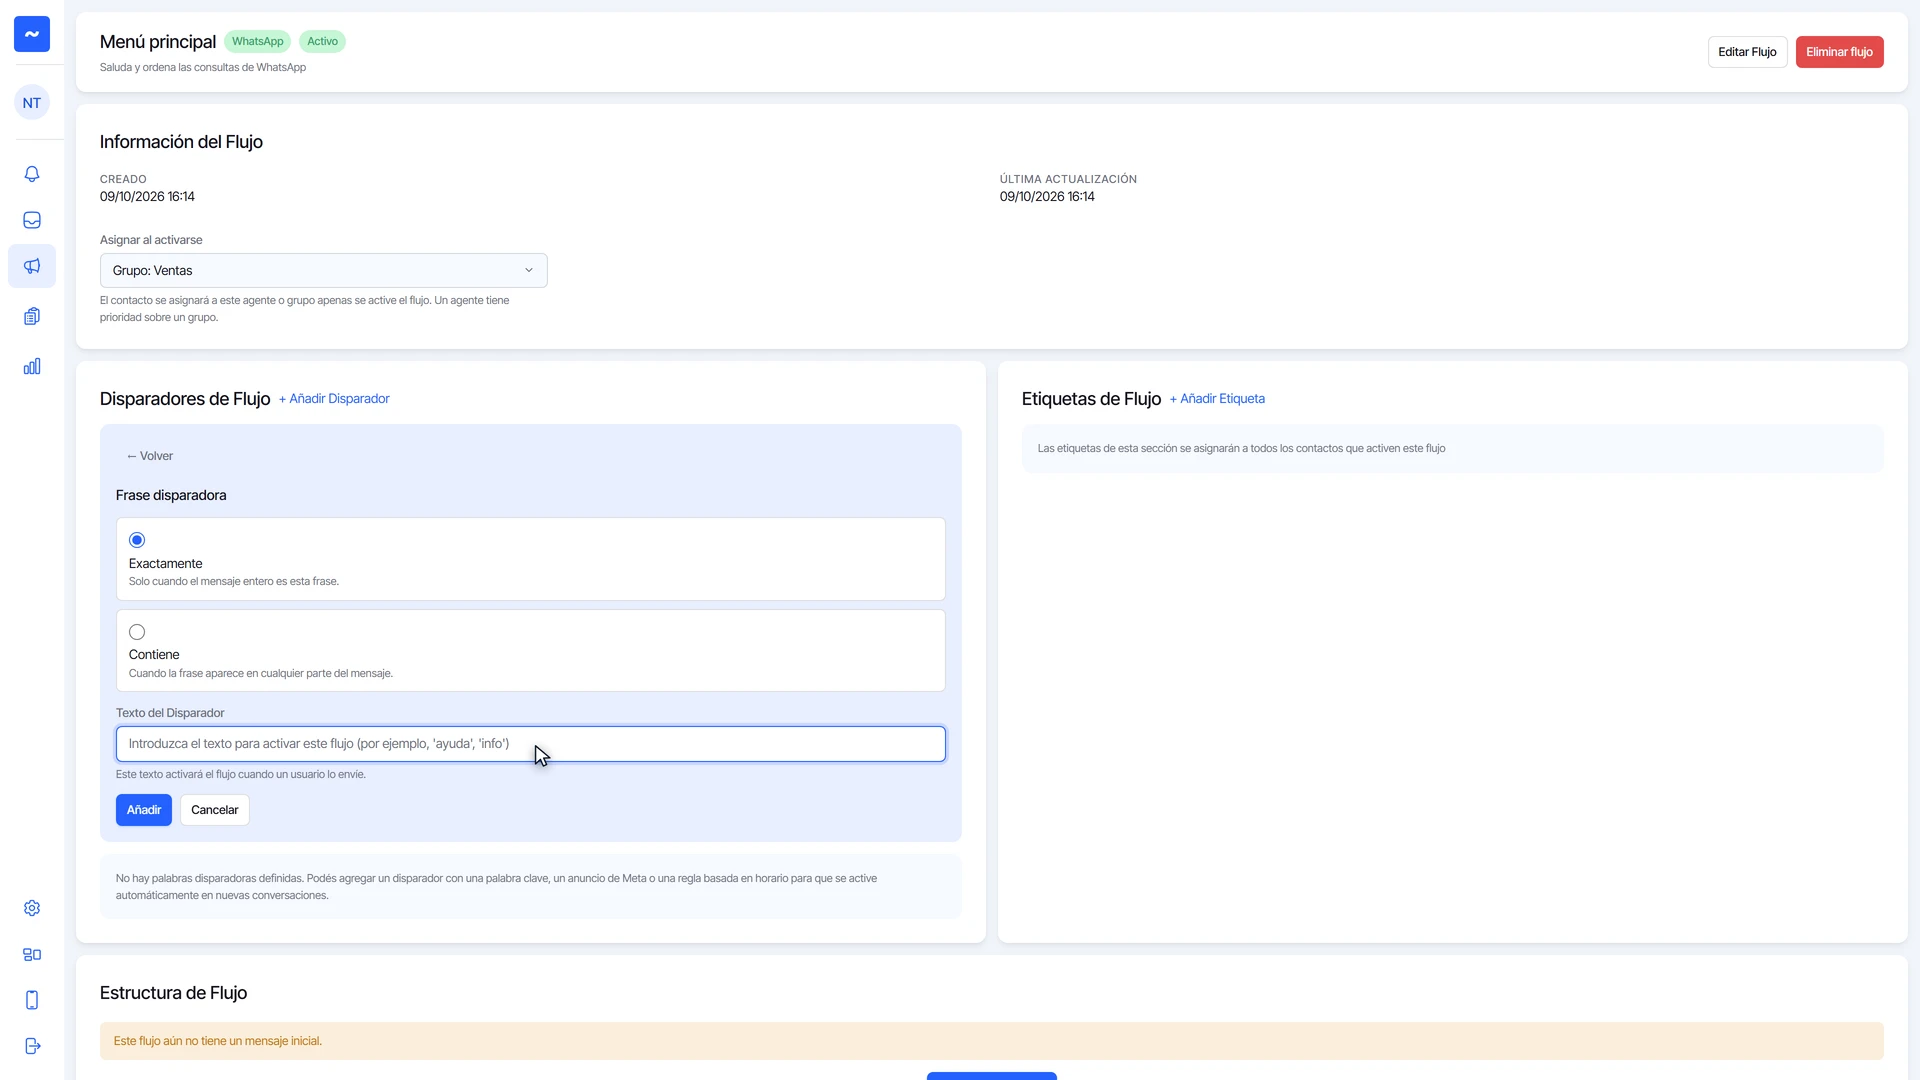Open the app logo home icon
Image resolution: width=1920 pixels, height=1080 pixels.
[x=32, y=34]
